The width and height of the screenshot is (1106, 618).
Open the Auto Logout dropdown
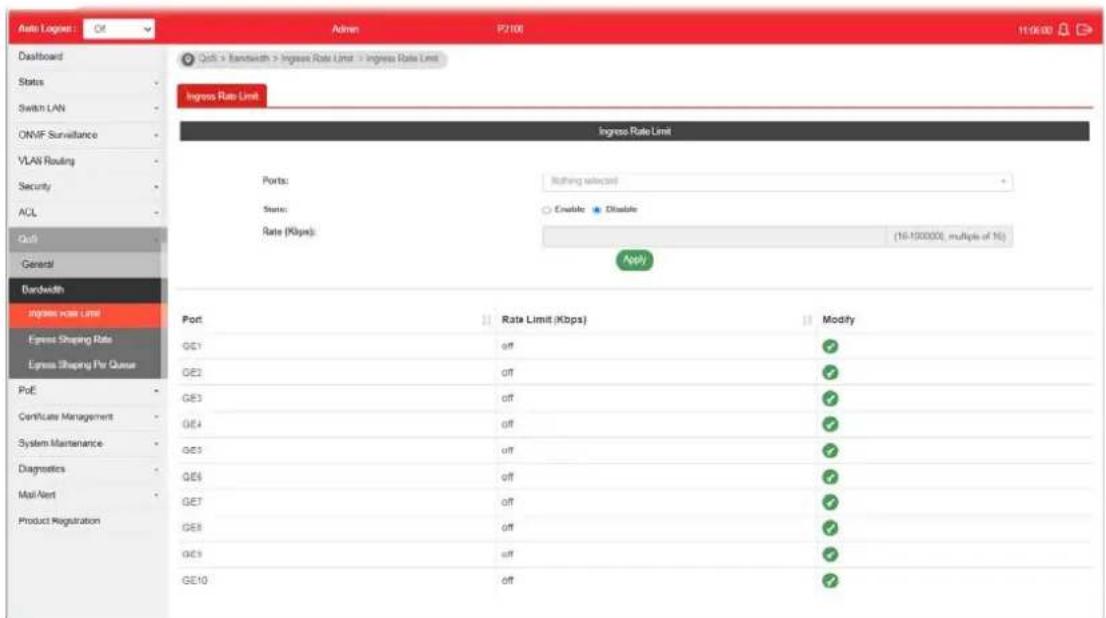pos(118,29)
